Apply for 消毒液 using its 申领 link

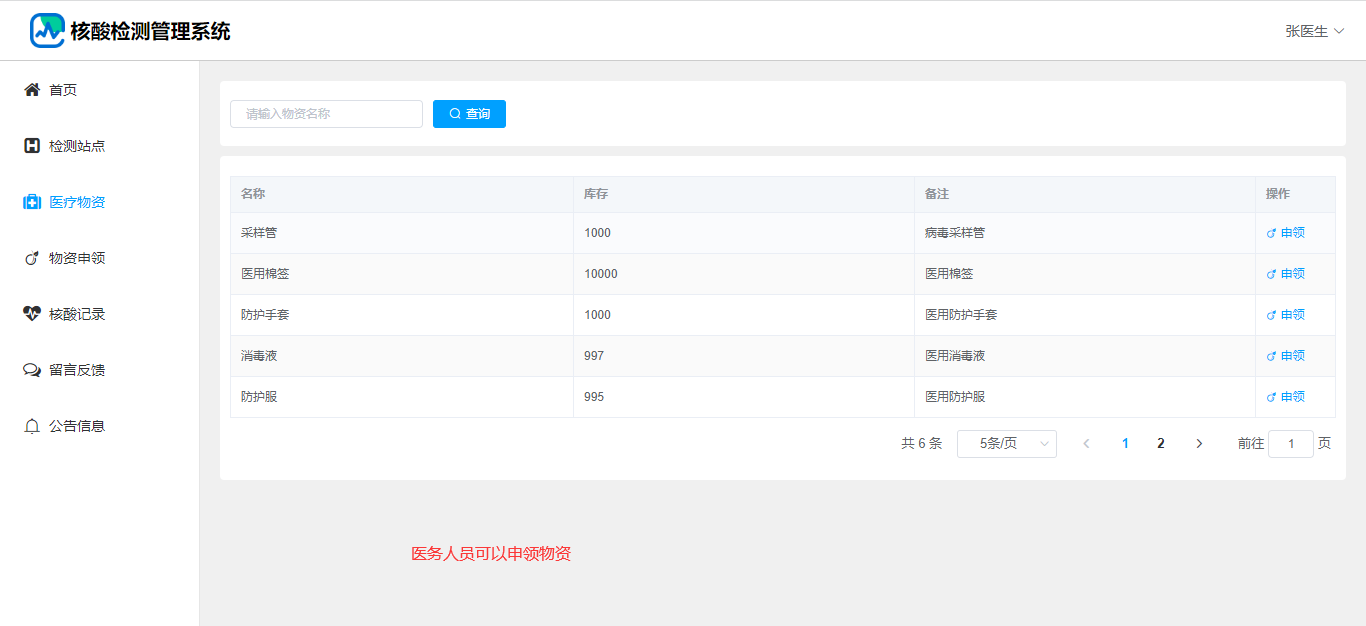1286,356
